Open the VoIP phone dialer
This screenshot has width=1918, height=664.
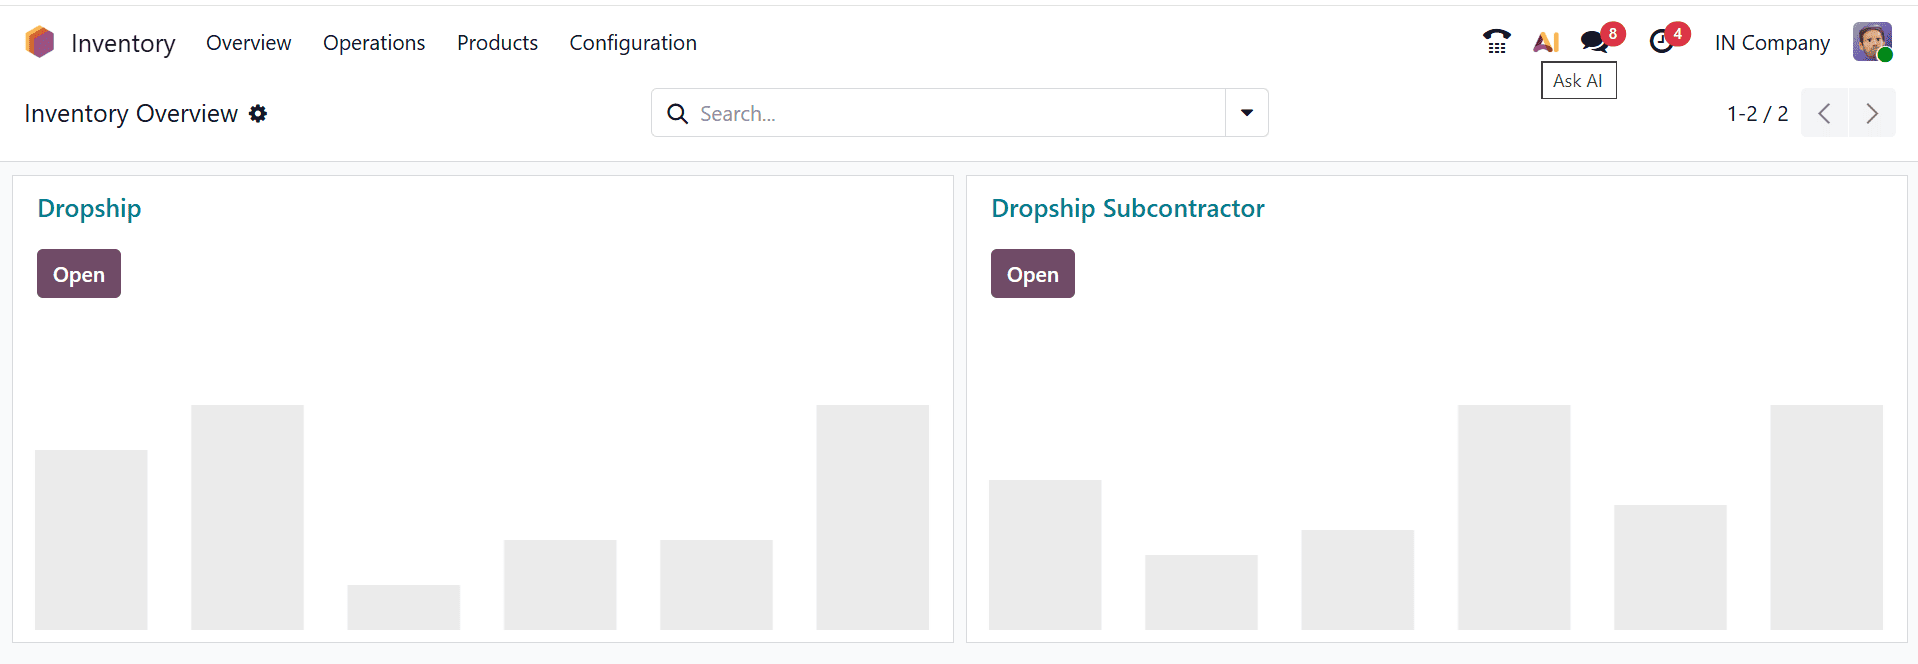pyautogui.click(x=1495, y=42)
